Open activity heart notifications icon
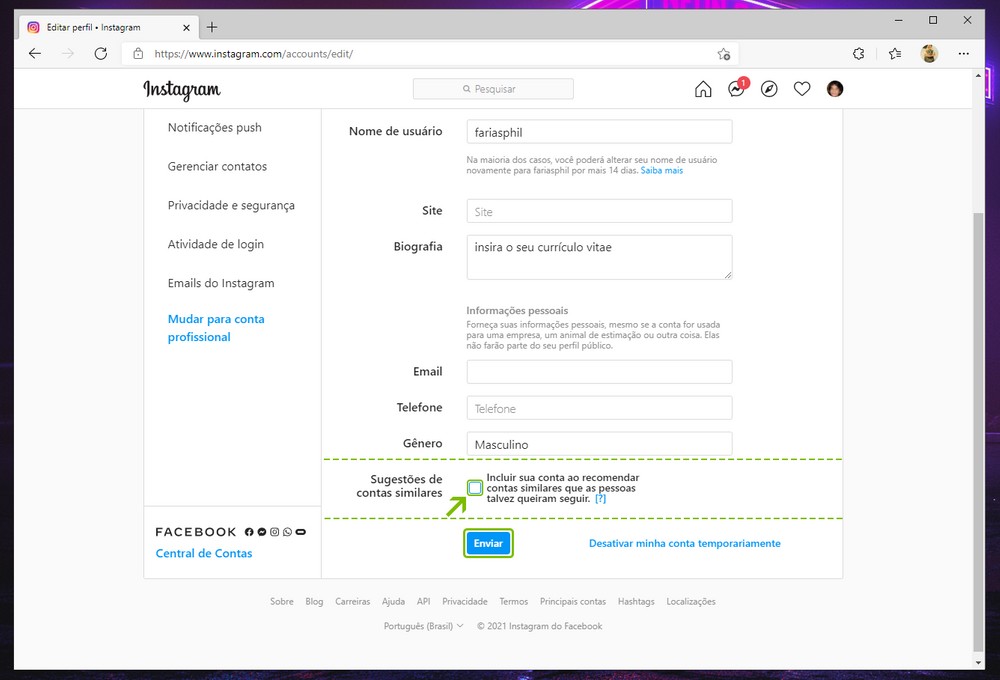The width and height of the screenshot is (1000, 680). [x=802, y=89]
